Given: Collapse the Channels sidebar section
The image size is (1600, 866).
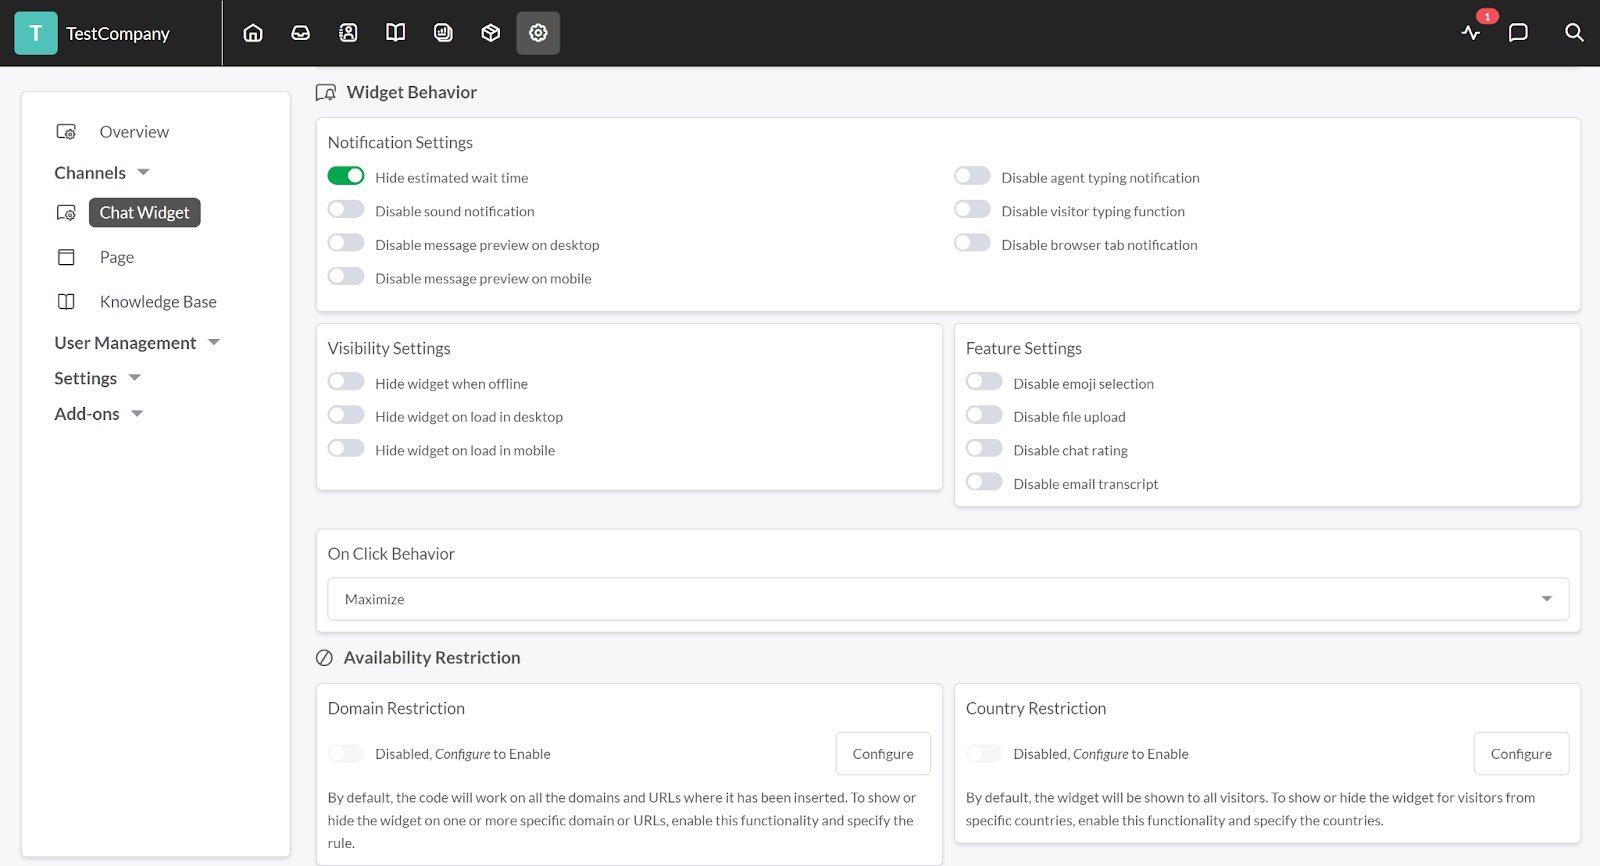Looking at the screenshot, I should coord(101,173).
